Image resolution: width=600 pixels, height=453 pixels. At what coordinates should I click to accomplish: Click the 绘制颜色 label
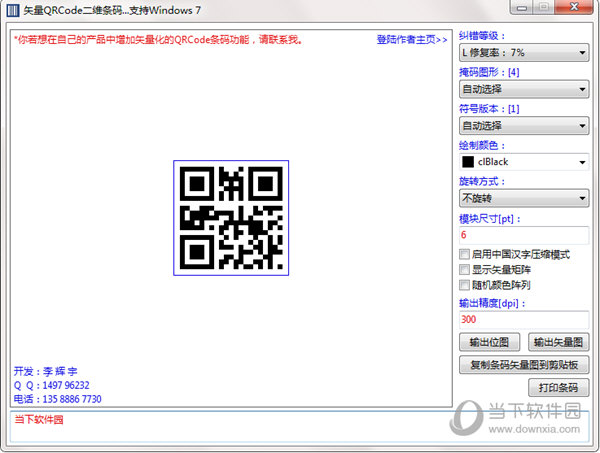[482, 145]
